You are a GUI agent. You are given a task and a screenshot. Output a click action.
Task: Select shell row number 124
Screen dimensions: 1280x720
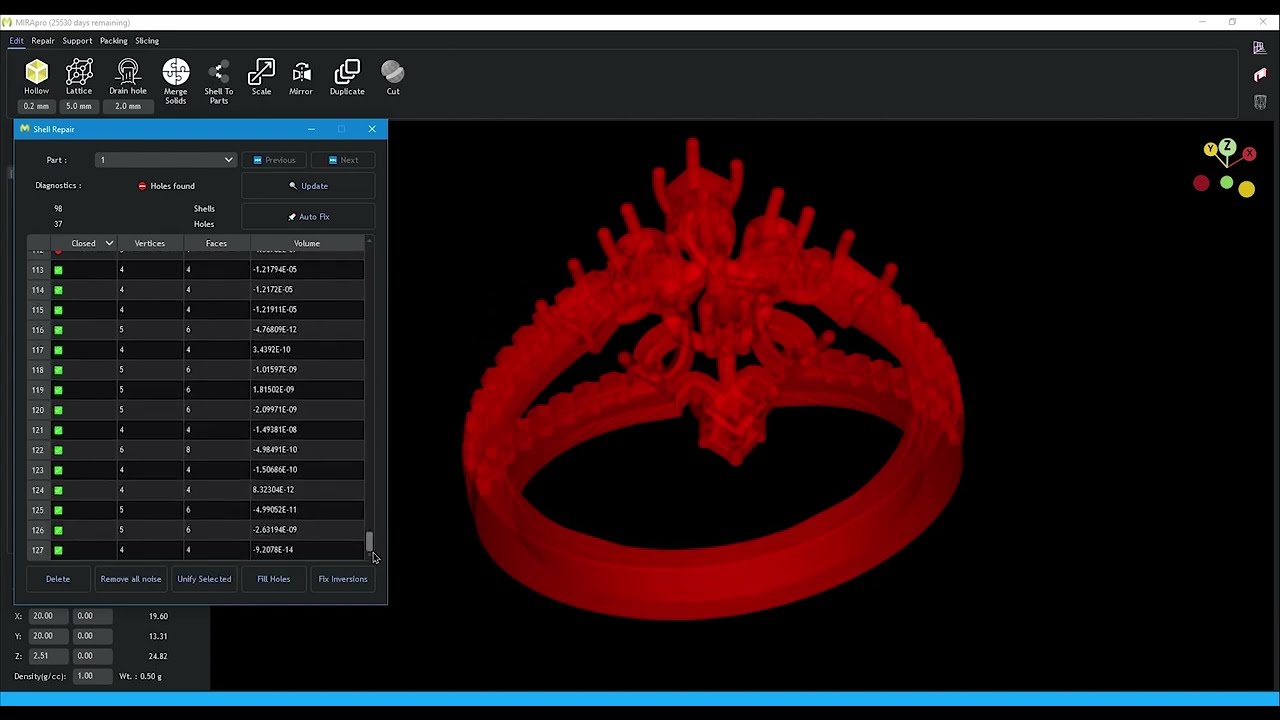[x=38, y=490]
